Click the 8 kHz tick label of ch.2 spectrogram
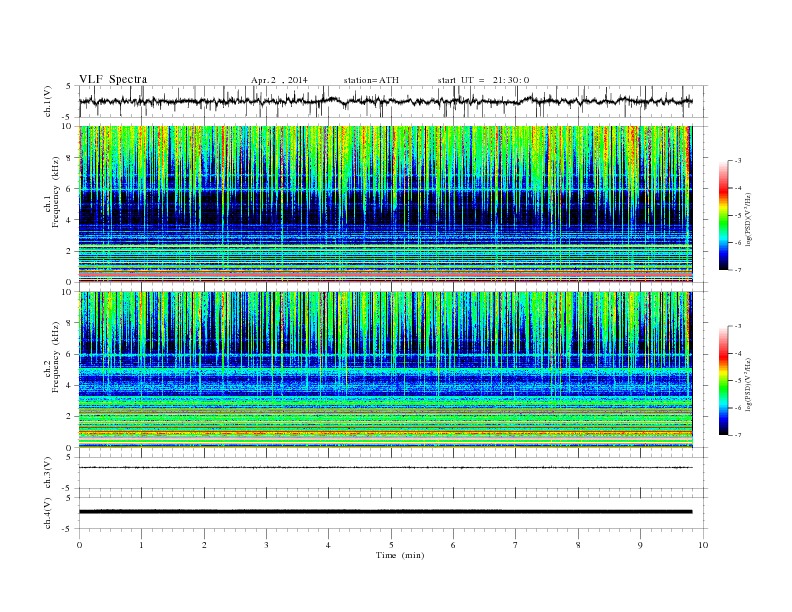This screenshot has height=612, width=792. pyautogui.click(x=70, y=323)
